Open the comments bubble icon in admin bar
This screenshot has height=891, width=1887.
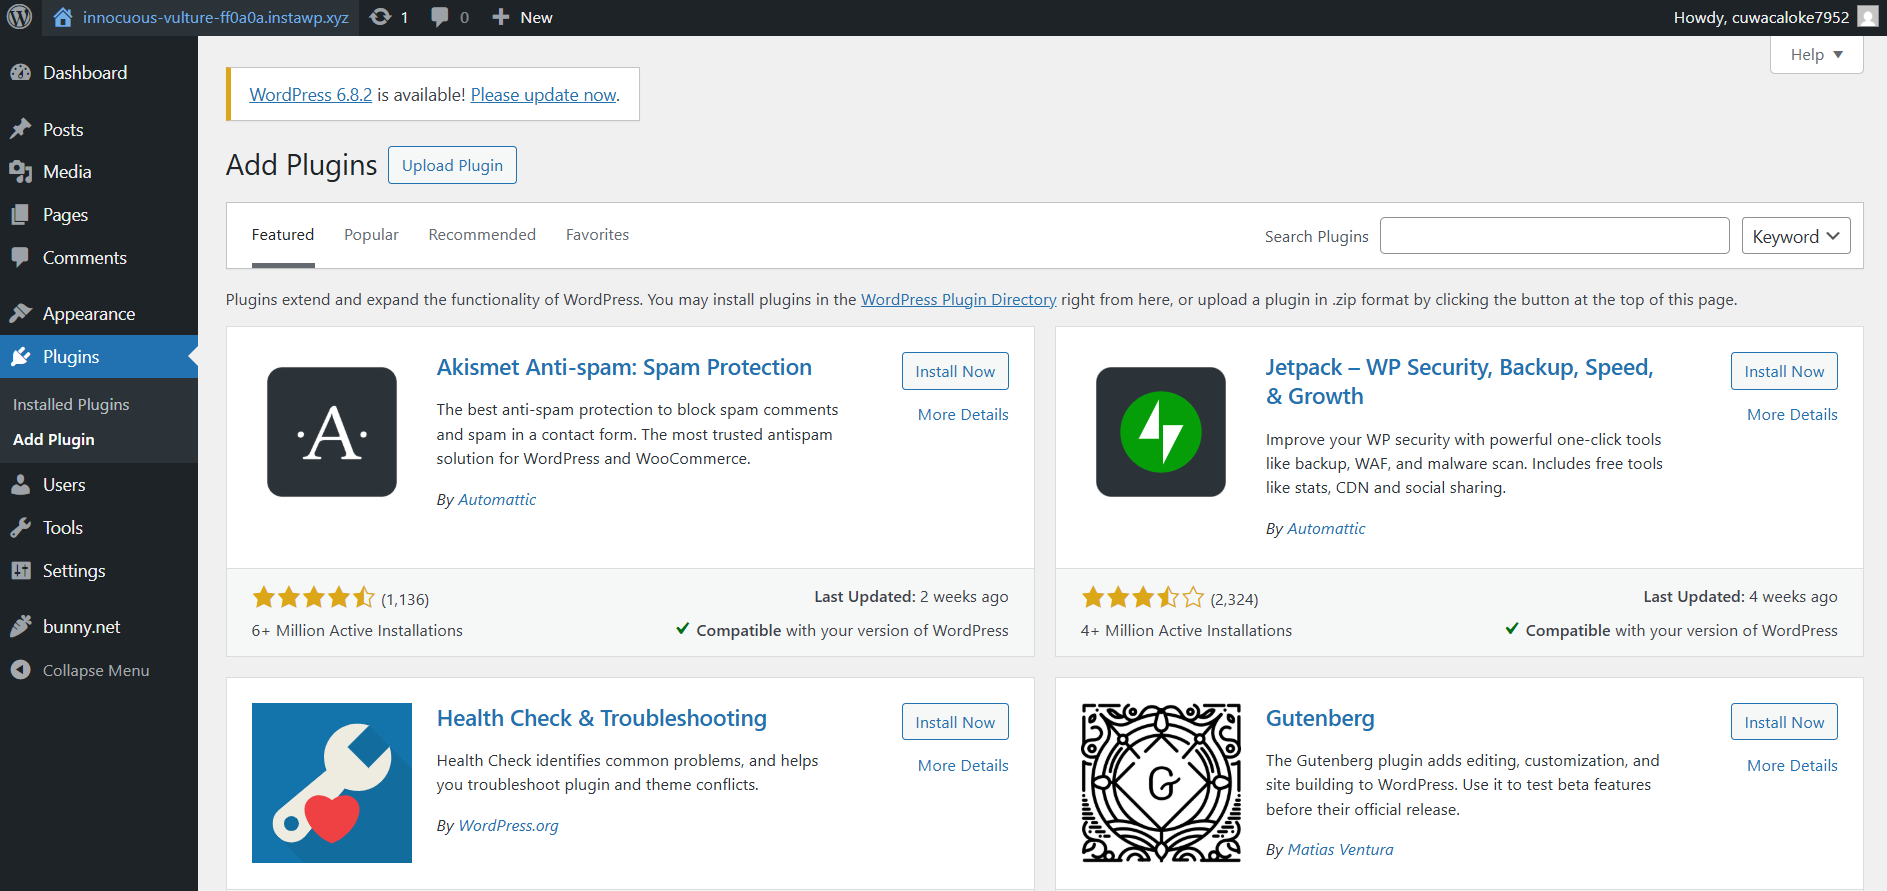pos(439,17)
